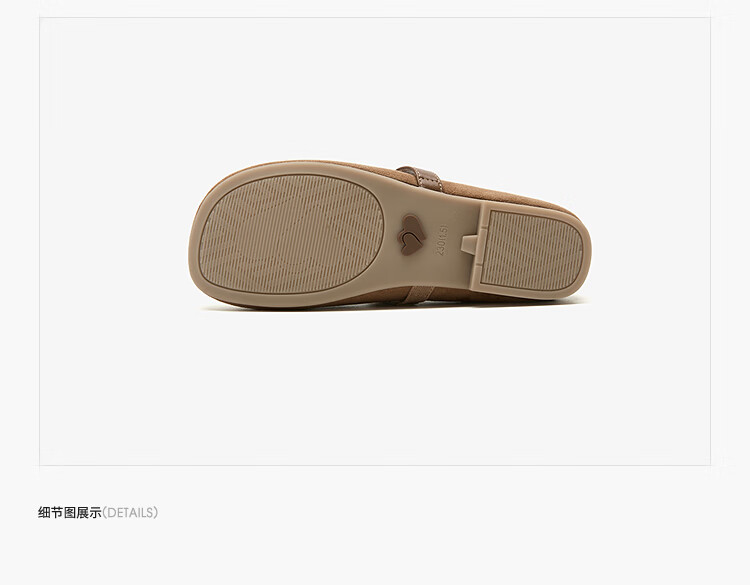750x585 pixels.
Task: Click the square notch on heel edge
Action: click(x=469, y=244)
